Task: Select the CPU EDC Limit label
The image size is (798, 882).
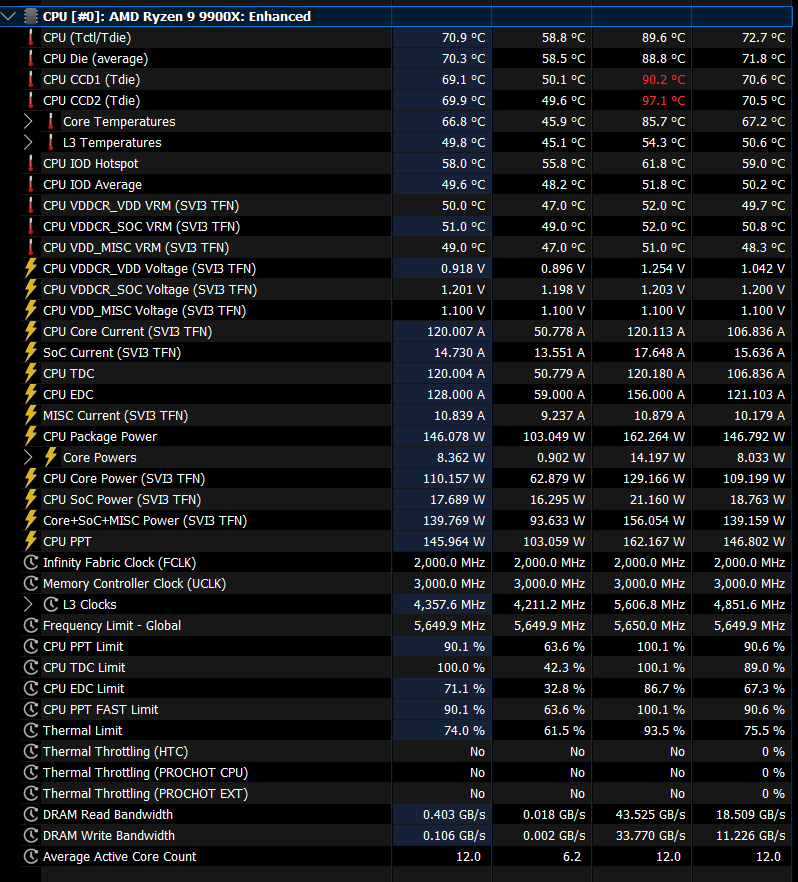Action: (83, 688)
